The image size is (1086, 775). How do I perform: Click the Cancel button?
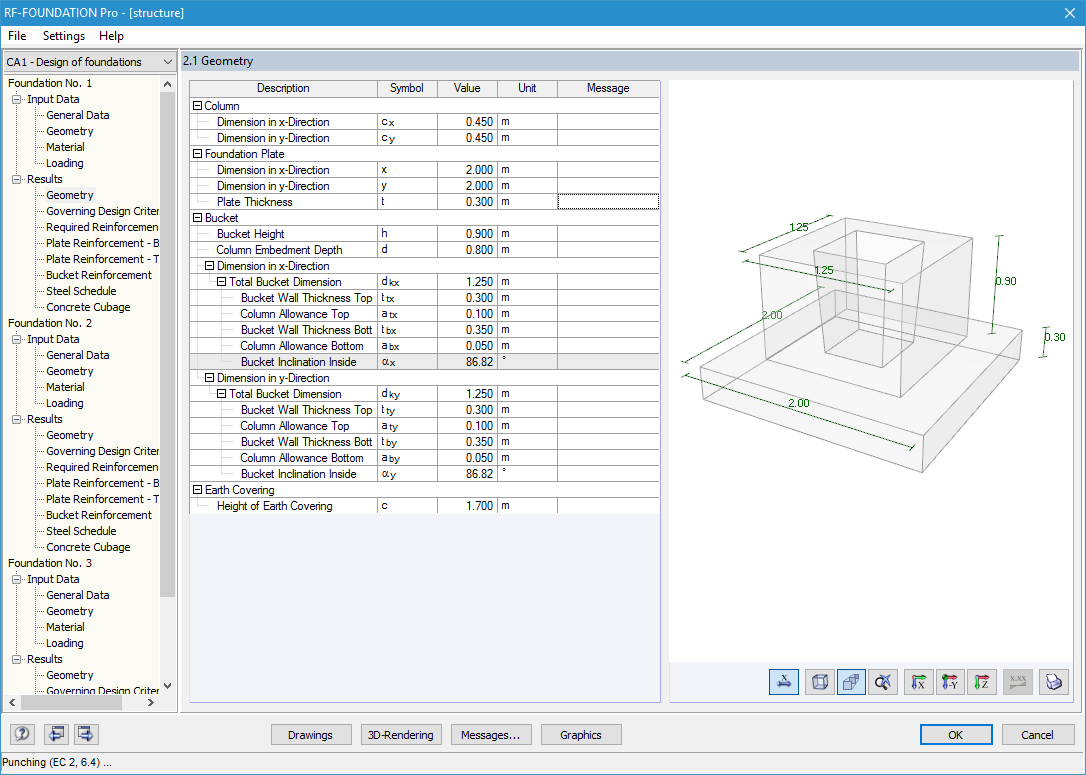pos(1037,735)
